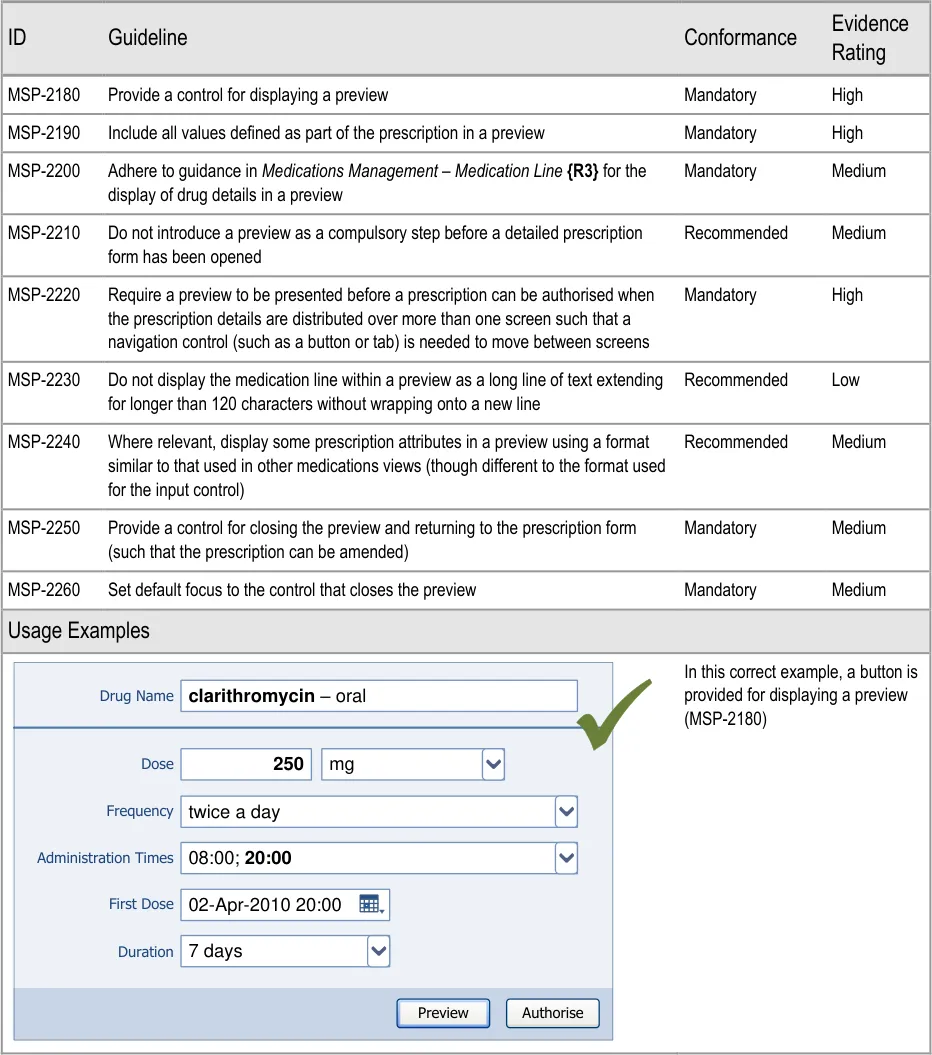The width and height of the screenshot is (932, 1055).
Task: Click the First Dose date text
Action: click(x=265, y=905)
